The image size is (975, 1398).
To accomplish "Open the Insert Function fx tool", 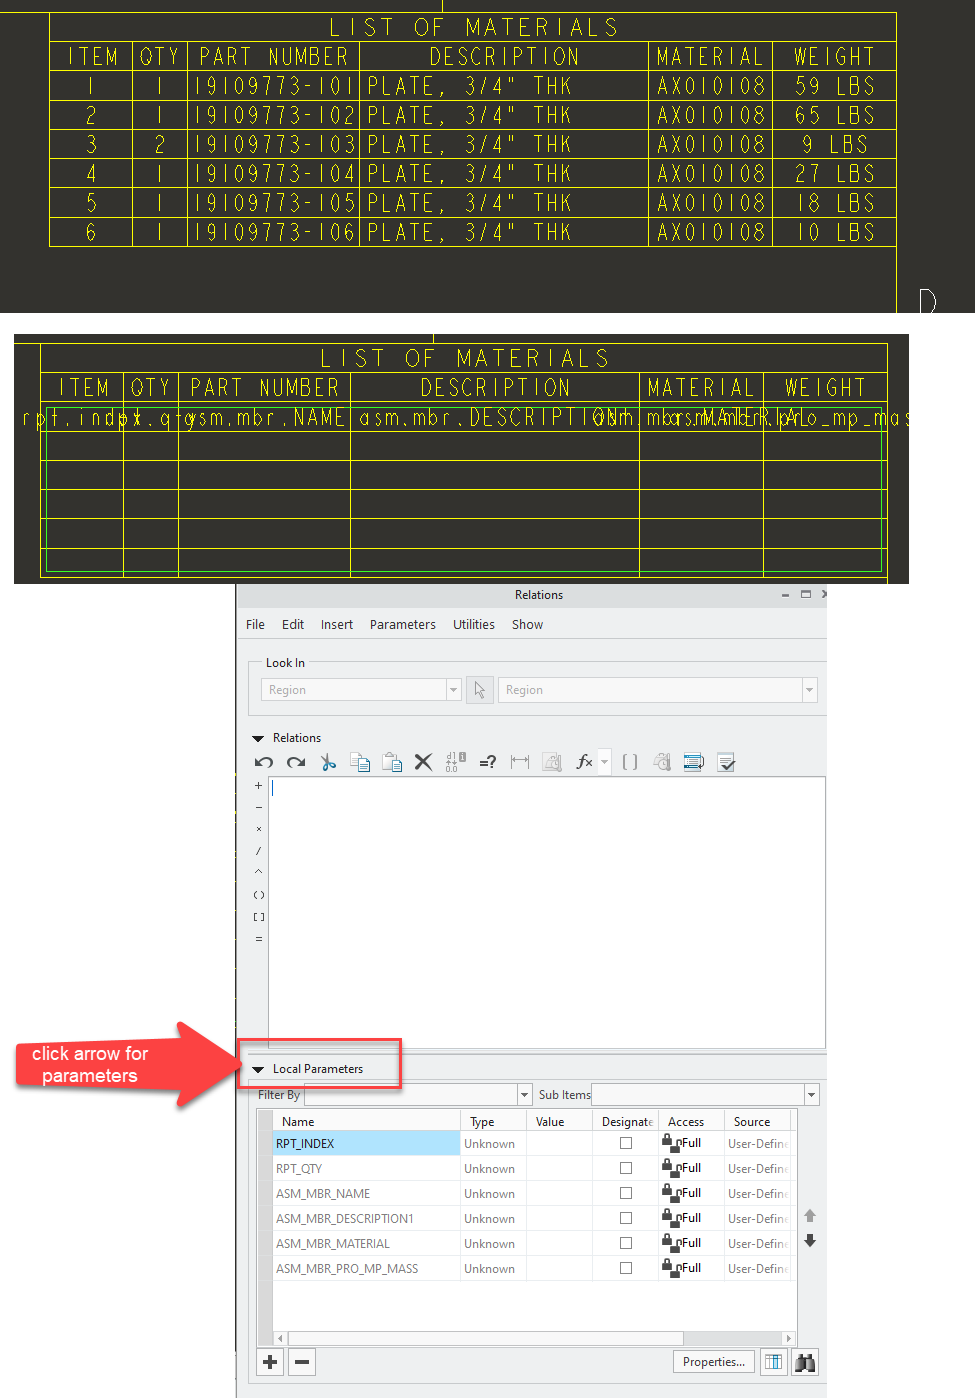I will point(584,762).
